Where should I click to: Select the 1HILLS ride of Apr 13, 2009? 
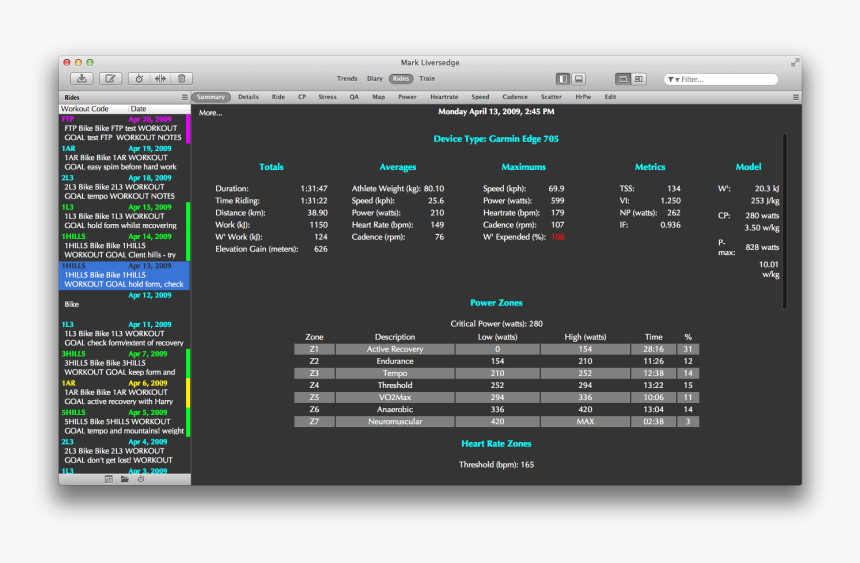tap(125, 275)
